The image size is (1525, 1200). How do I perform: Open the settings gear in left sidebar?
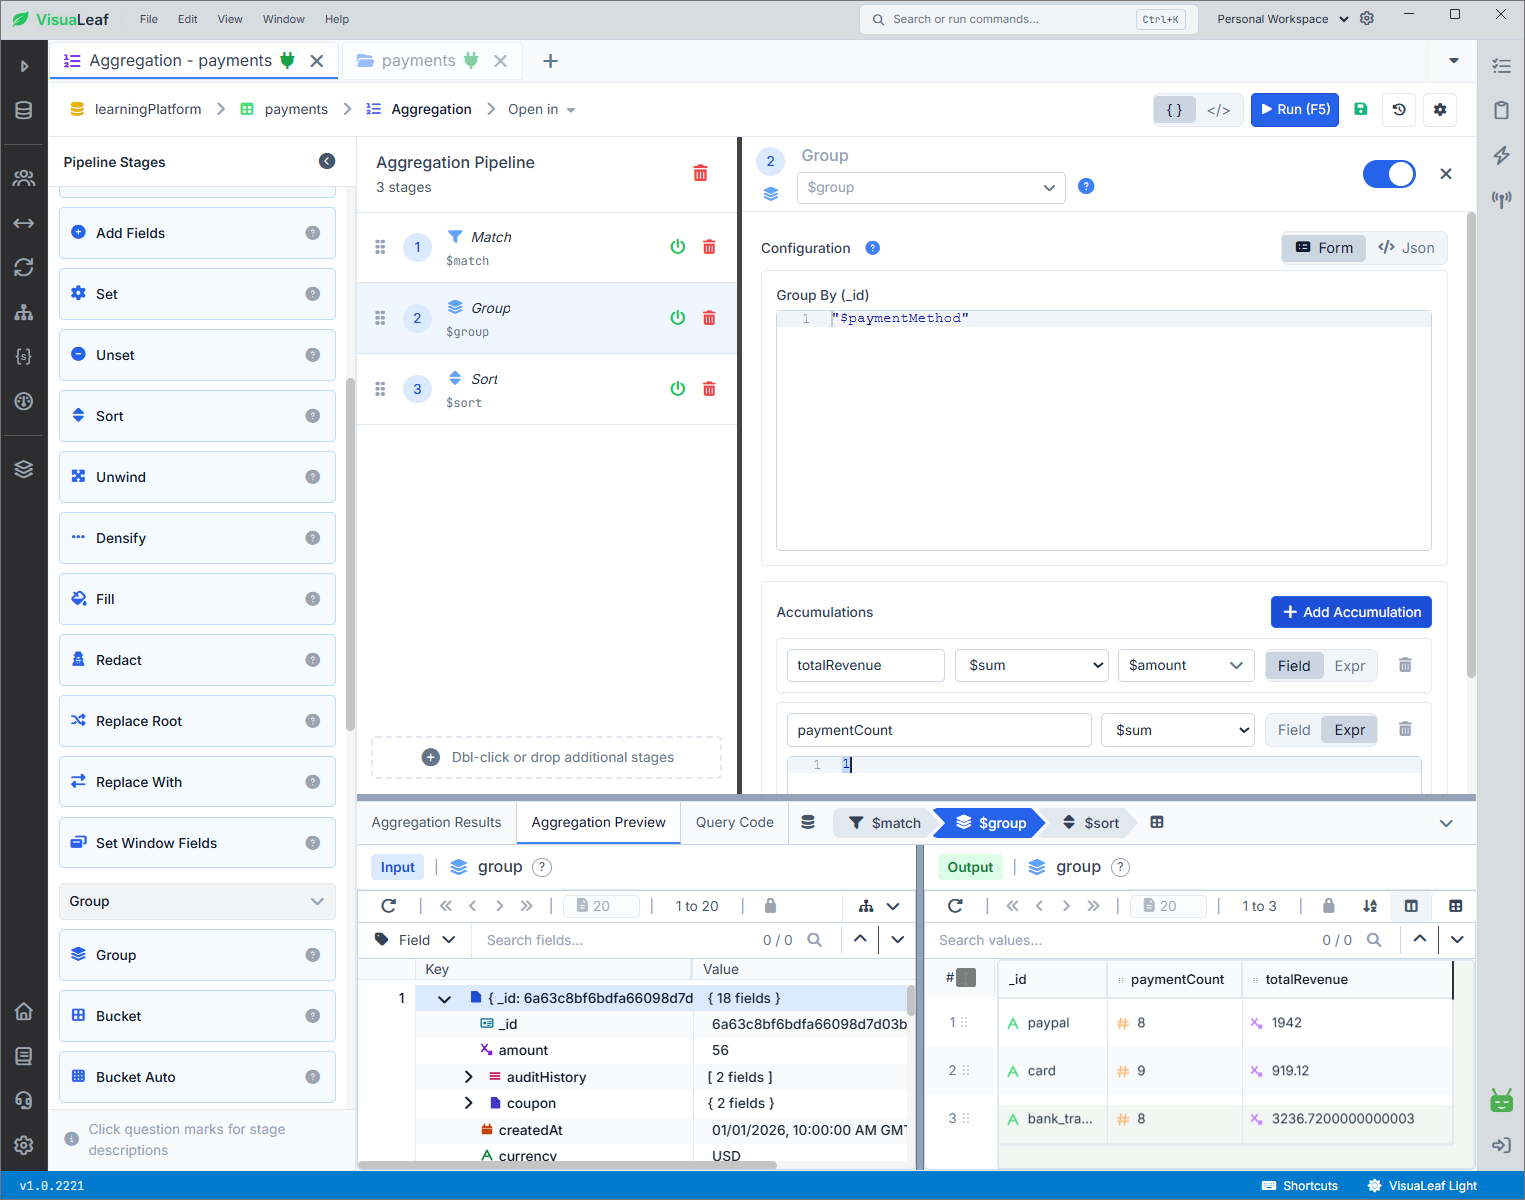pyautogui.click(x=24, y=1145)
